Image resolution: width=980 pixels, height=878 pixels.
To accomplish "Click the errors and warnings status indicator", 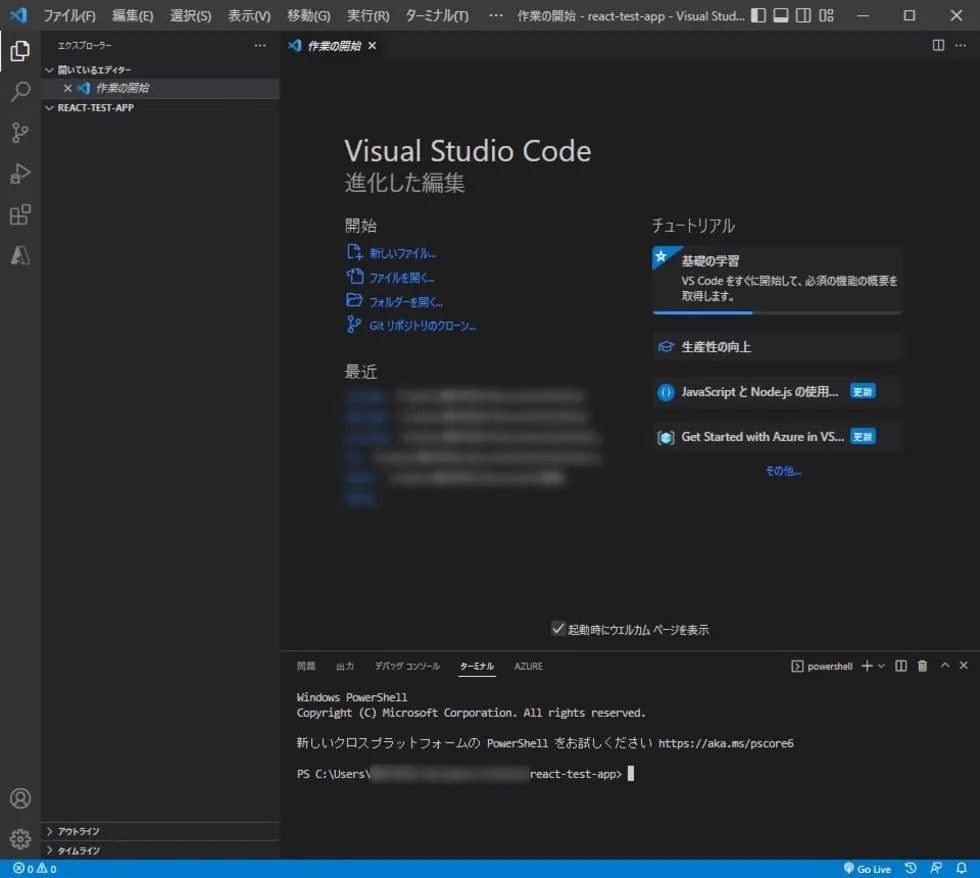I will click(x=35, y=869).
